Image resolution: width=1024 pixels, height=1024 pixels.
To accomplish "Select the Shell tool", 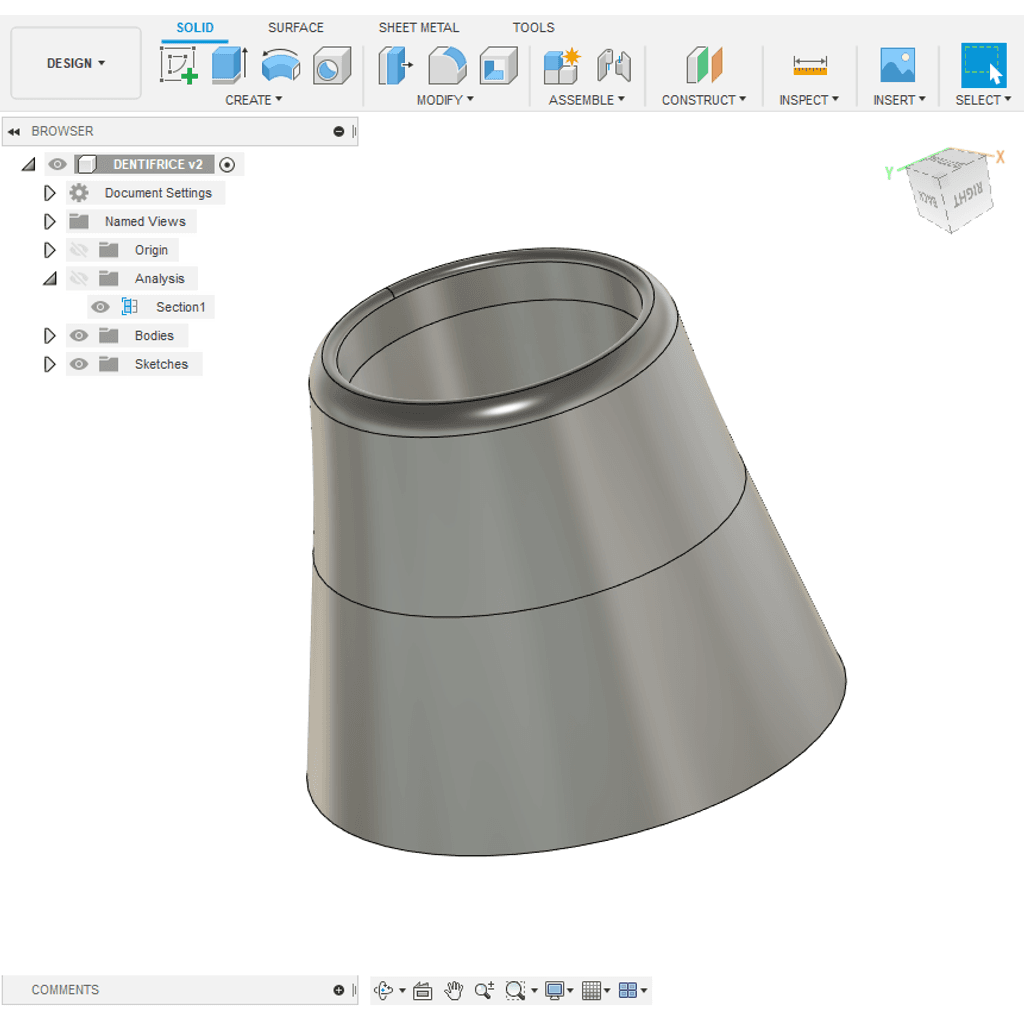I will [498, 65].
